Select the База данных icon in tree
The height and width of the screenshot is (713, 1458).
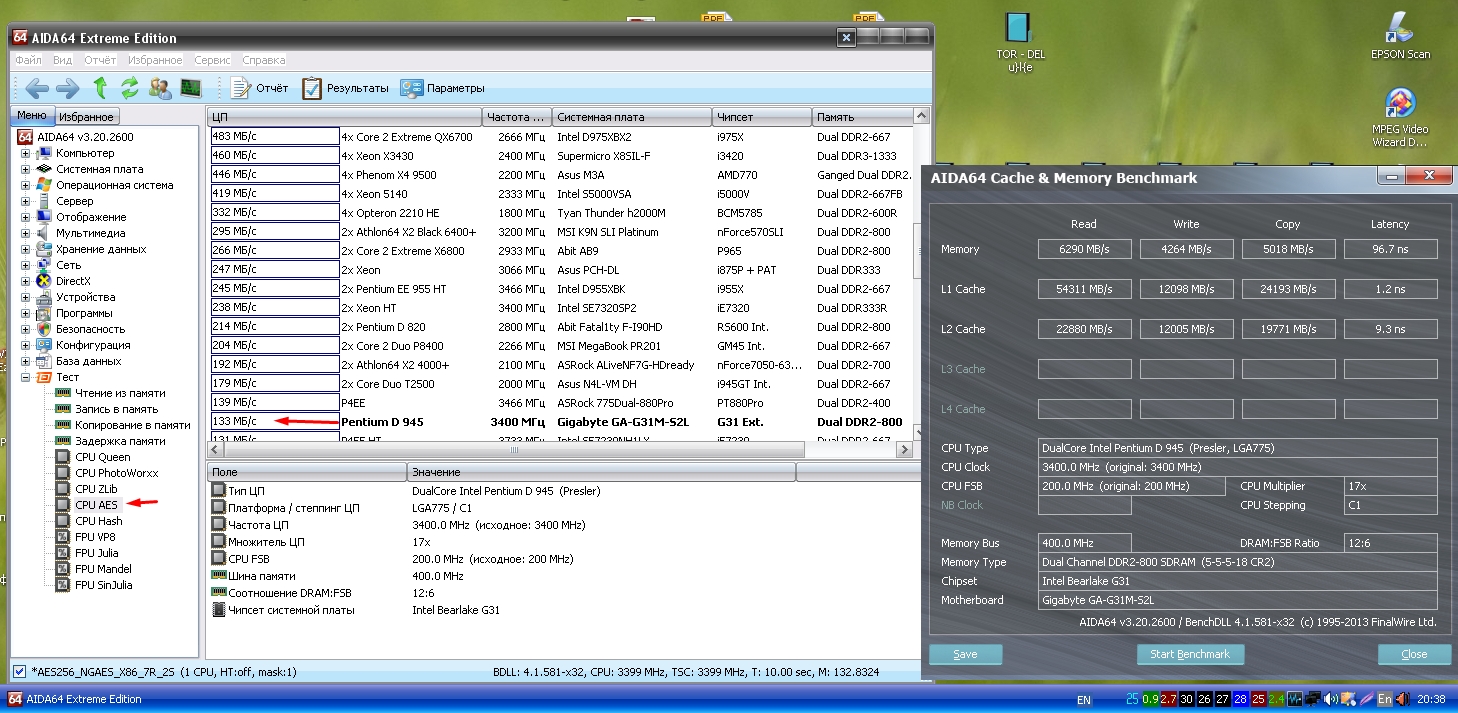pos(43,361)
